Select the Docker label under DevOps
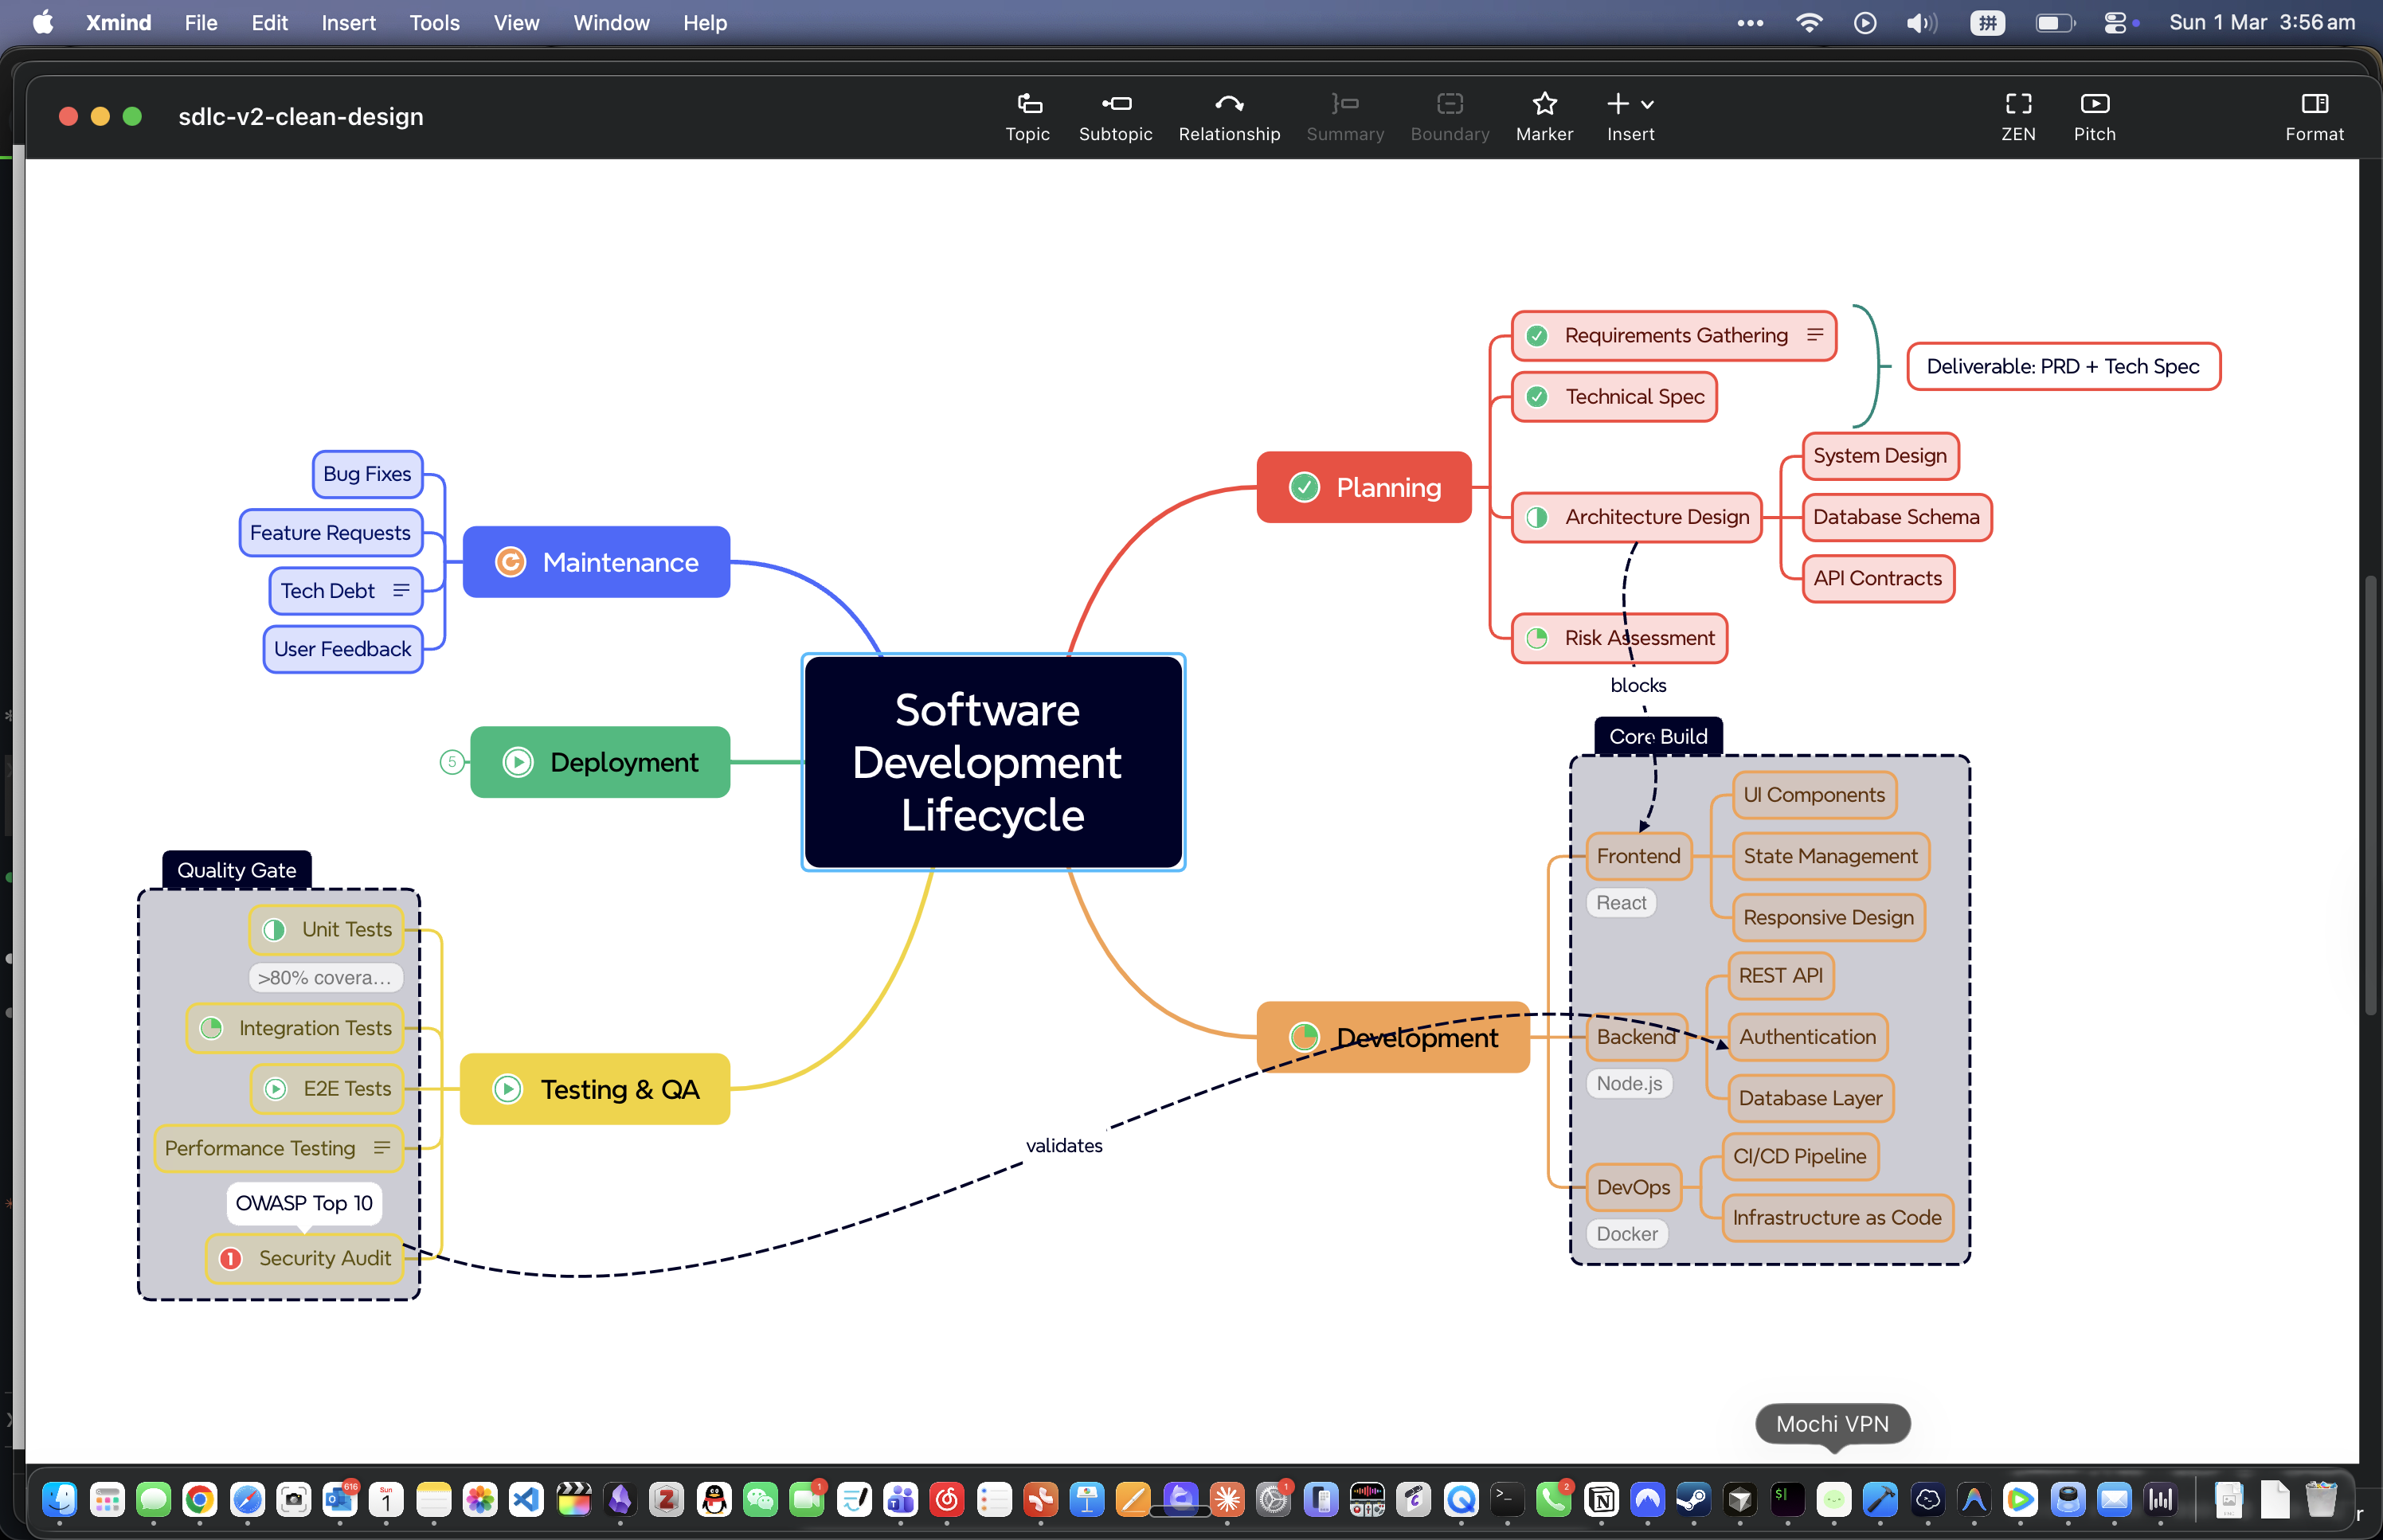The image size is (2383, 1540). point(1626,1234)
